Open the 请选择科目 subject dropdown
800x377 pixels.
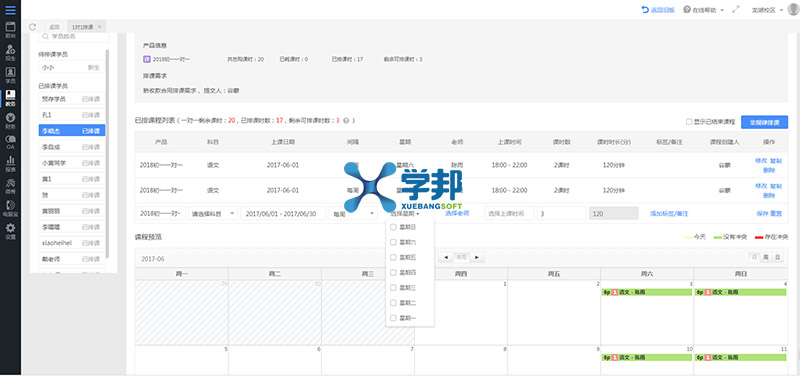click(x=213, y=214)
